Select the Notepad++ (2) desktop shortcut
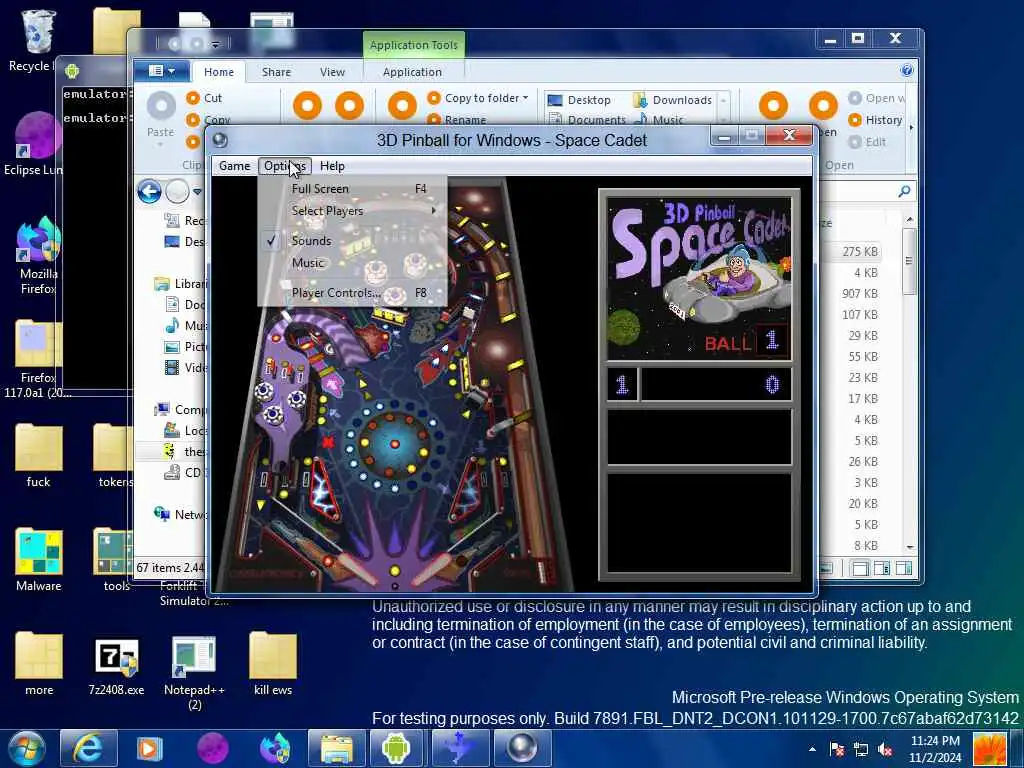Viewport: 1024px width, 768px height. coord(194,673)
